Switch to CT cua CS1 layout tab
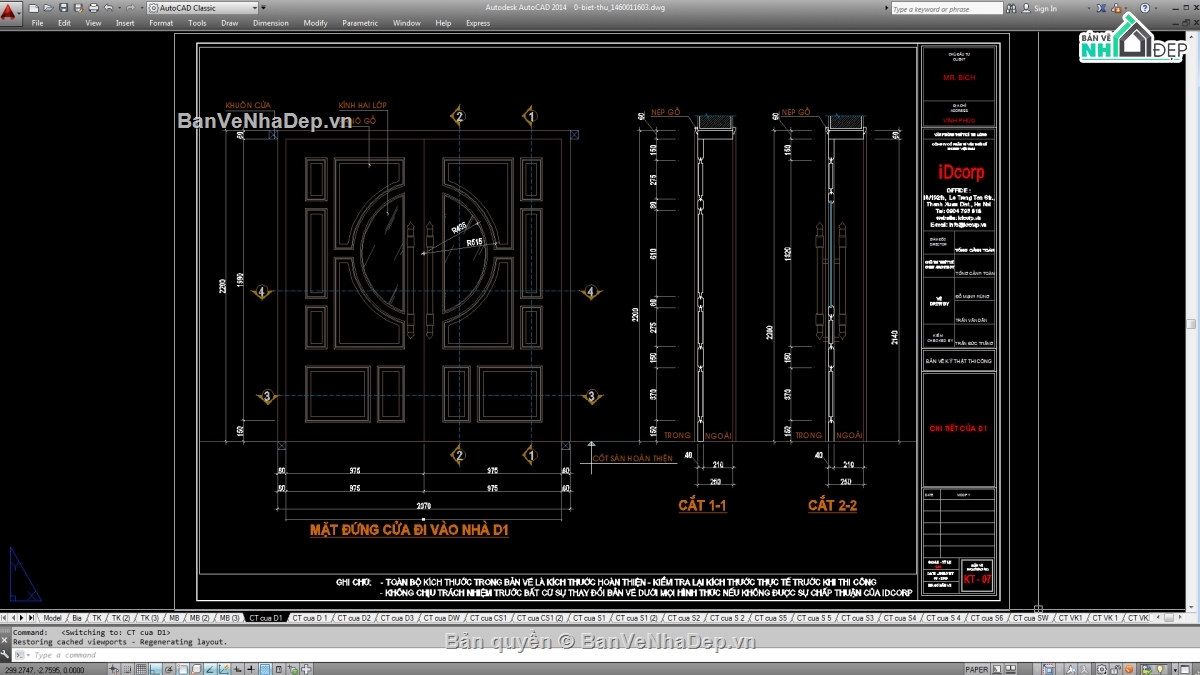Image resolution: width=1200 pixels, height=675 pixels. 487,618
